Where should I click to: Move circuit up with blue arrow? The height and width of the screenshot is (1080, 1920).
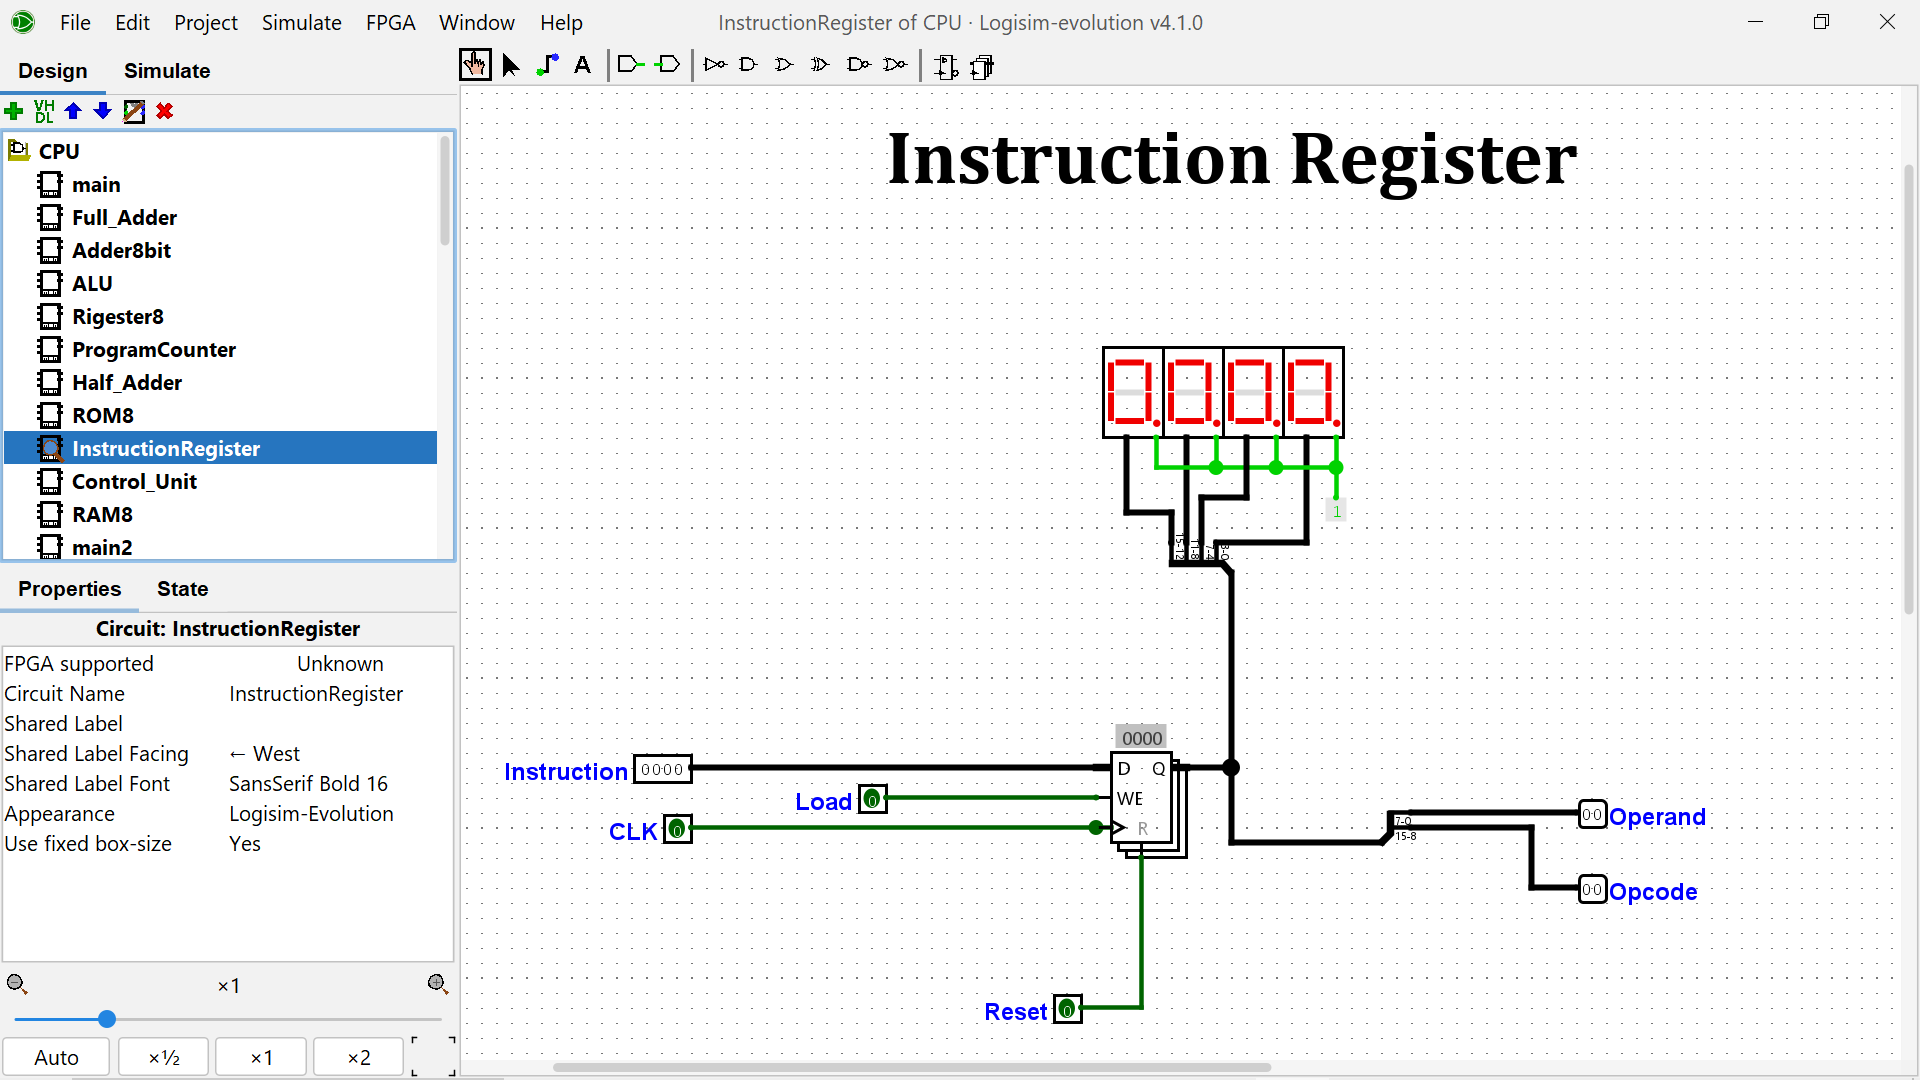(73, 111)
